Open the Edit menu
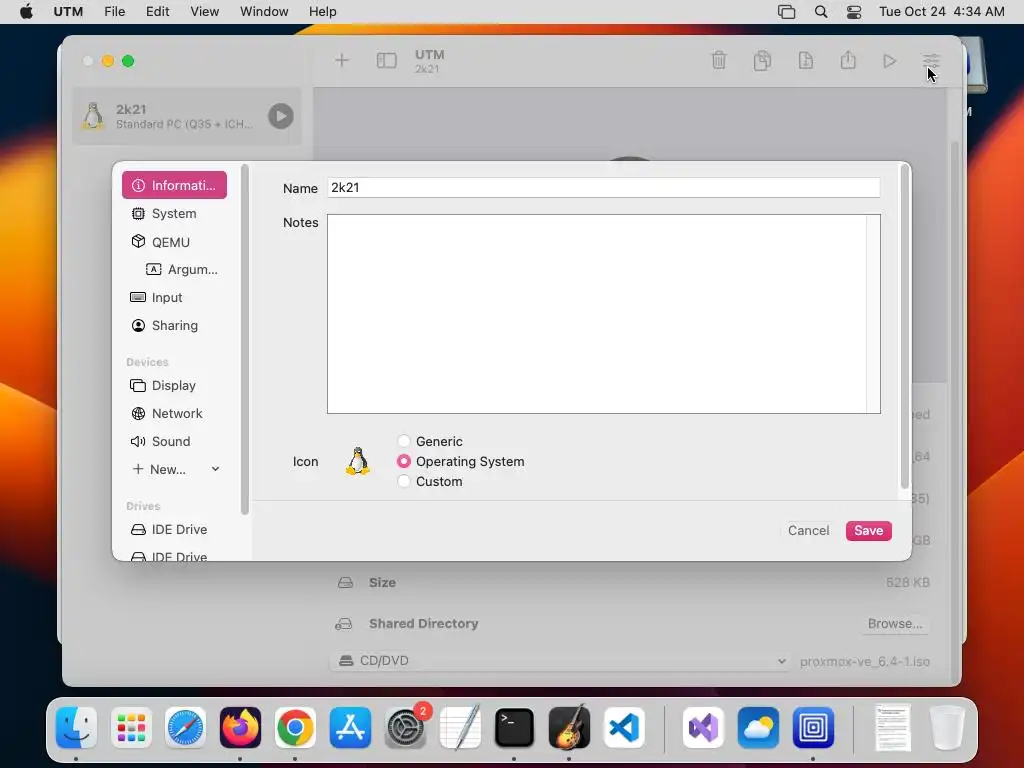Screen dimensions: 1024x768 [x=157, y=12]
